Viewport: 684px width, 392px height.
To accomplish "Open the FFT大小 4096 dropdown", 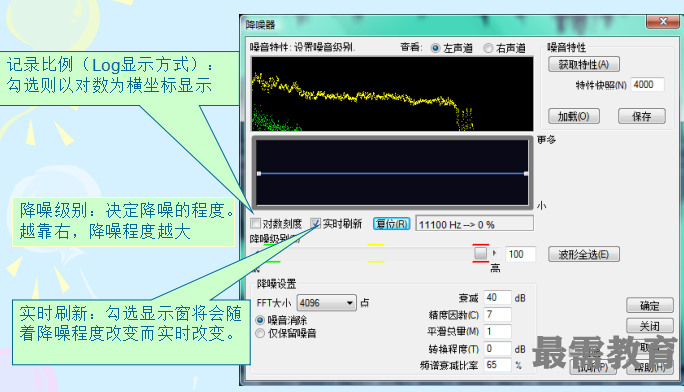I will tap(326, 303).
